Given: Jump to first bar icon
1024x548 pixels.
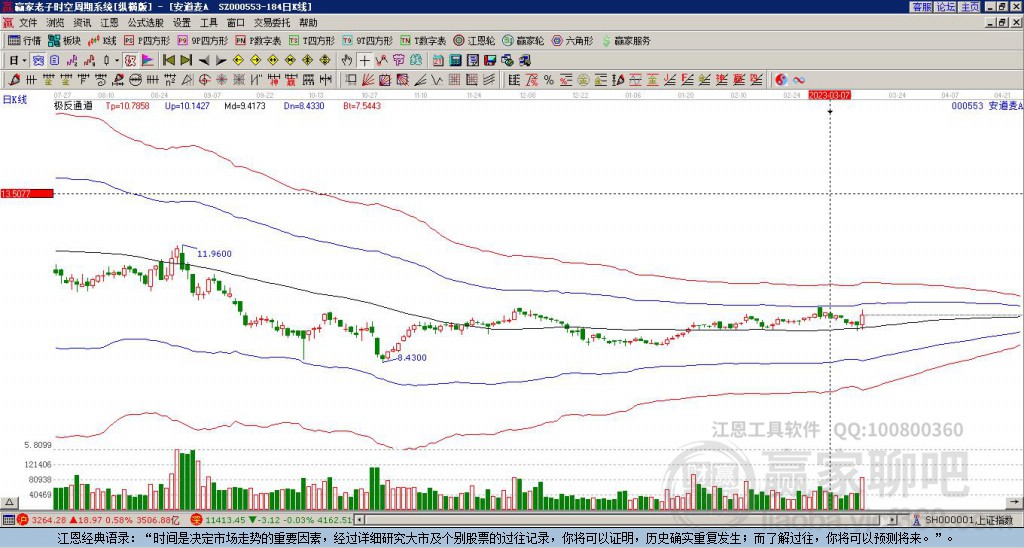Looking at the screenshot, I should [168, 60].
